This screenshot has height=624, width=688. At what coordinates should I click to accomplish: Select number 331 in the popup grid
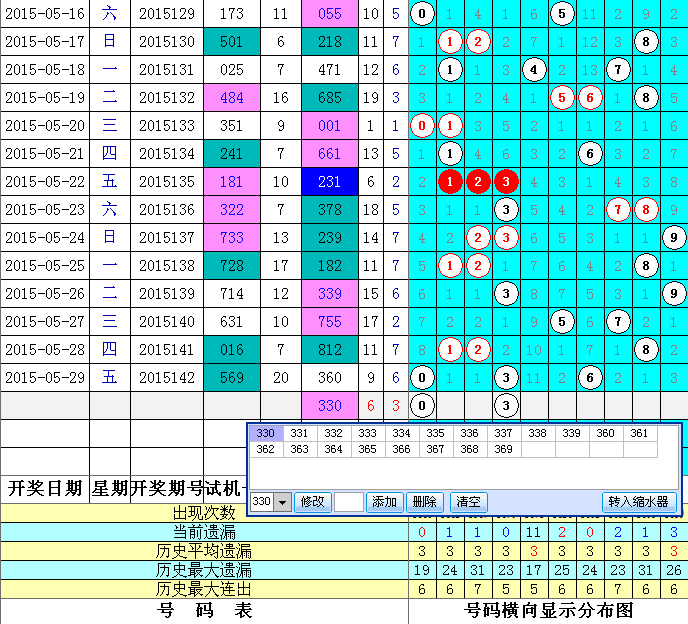pyautogui.click(x=299, y=434)
